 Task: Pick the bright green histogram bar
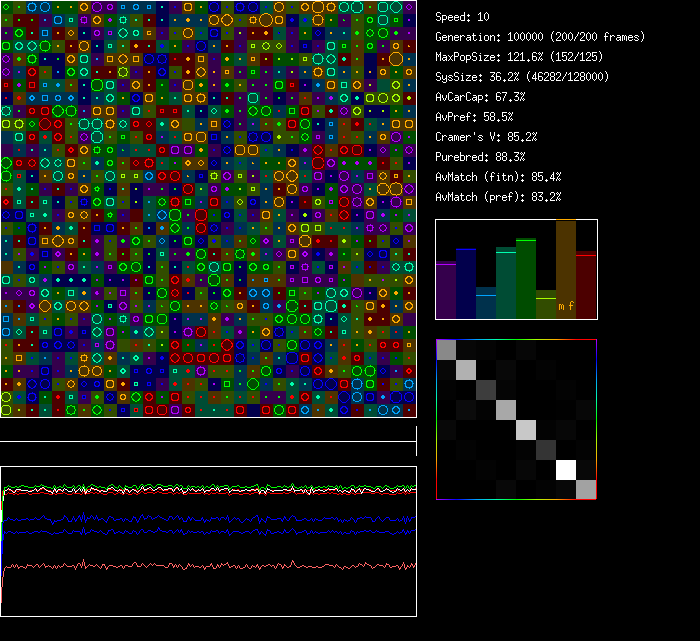pyautogui.click(x=526, y=278)
